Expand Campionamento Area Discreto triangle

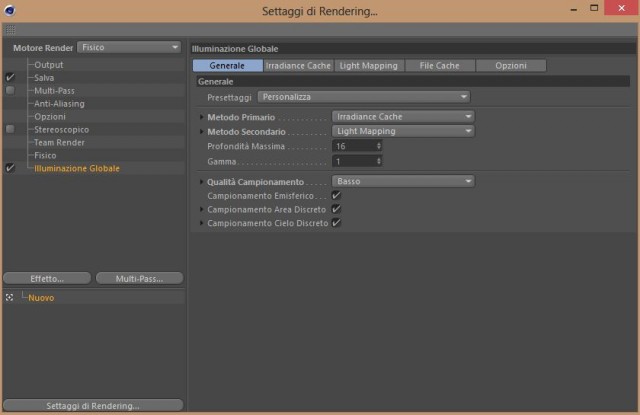click(201, 209)
